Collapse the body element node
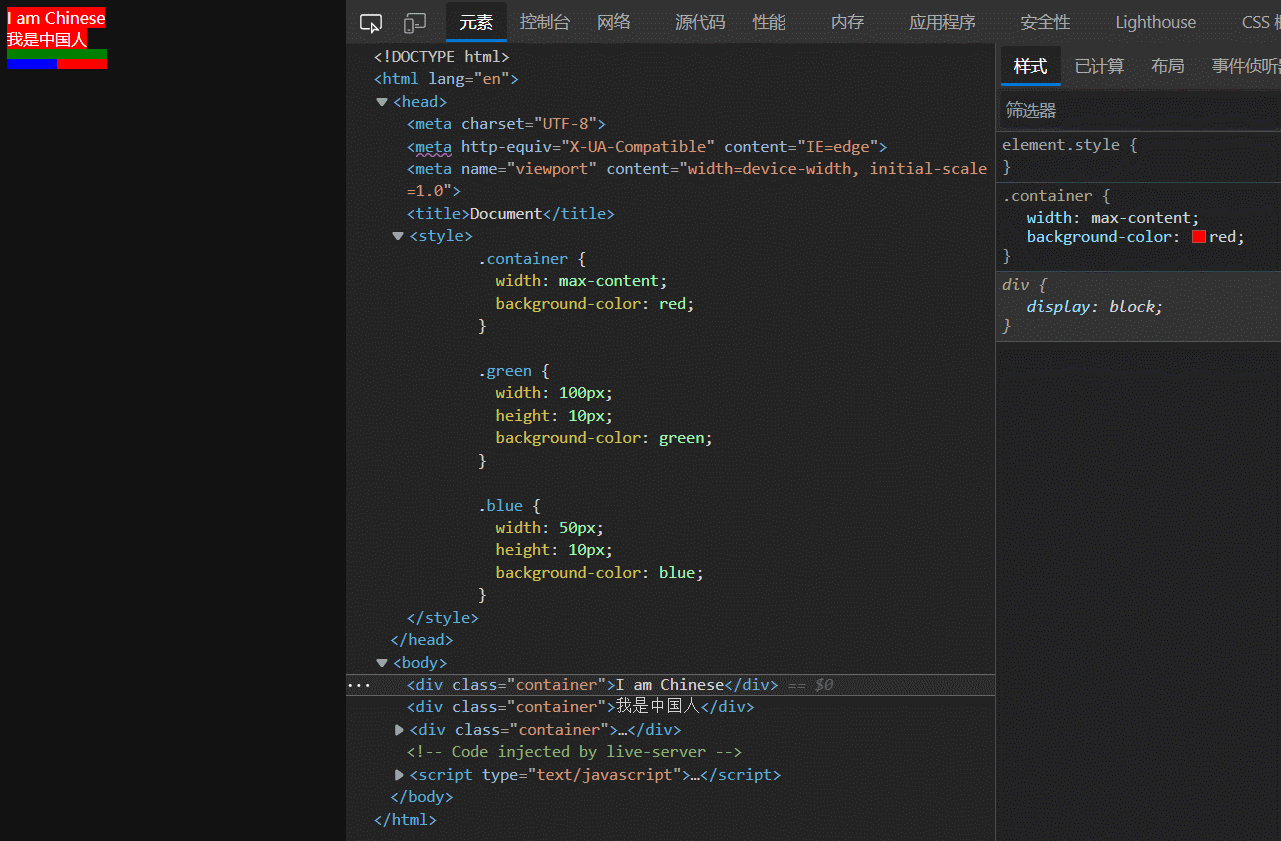 [382, 663]
